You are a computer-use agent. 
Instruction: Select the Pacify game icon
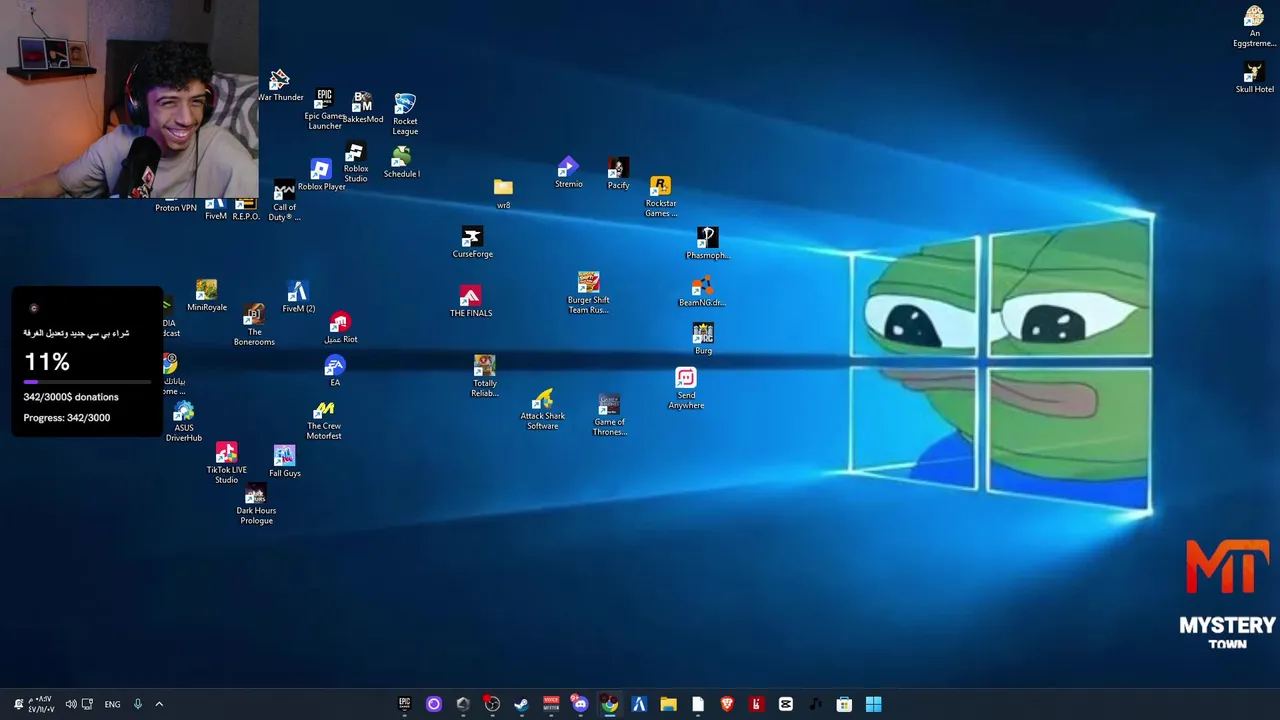point(618,174)
